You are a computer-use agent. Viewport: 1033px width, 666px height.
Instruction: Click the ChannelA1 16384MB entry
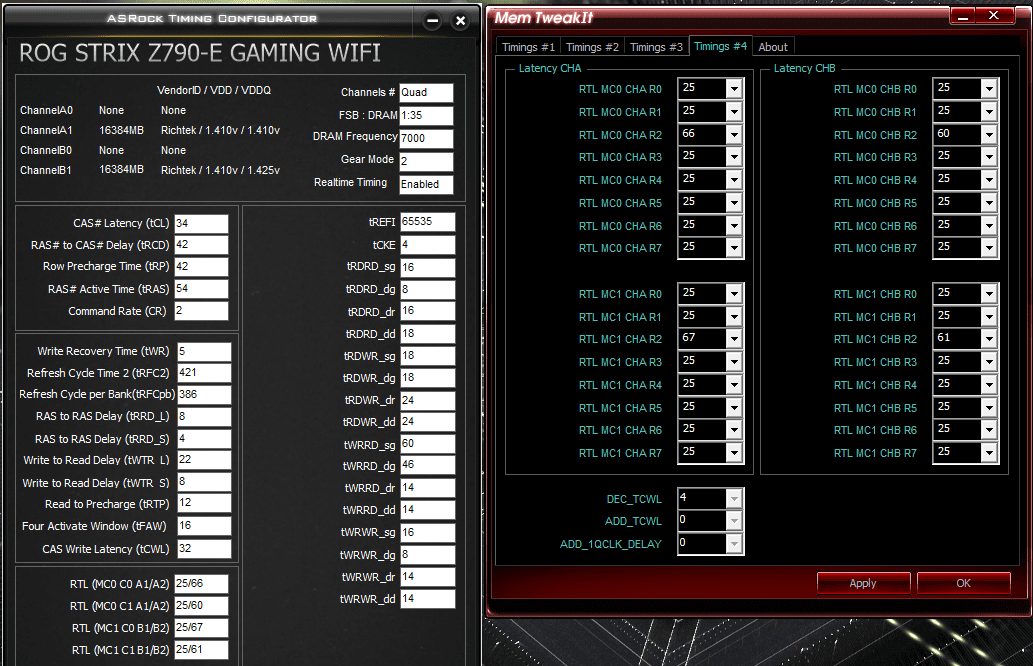[121, 130]
